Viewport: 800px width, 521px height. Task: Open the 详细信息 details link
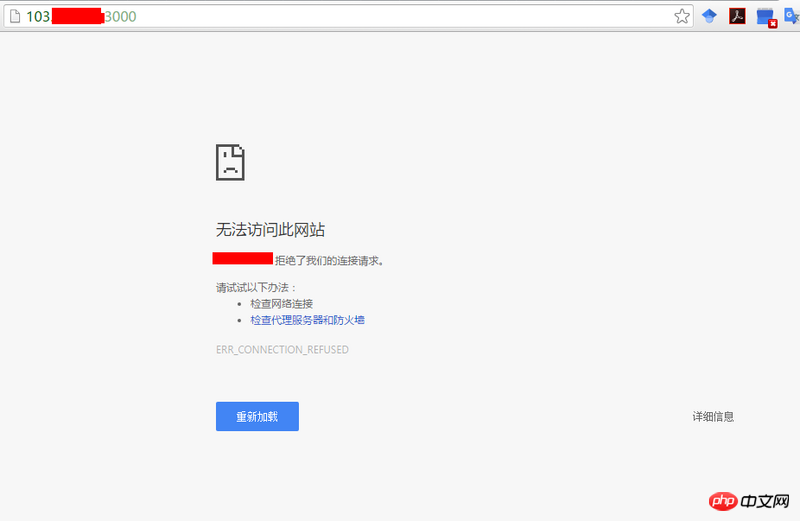pos(713,416)
